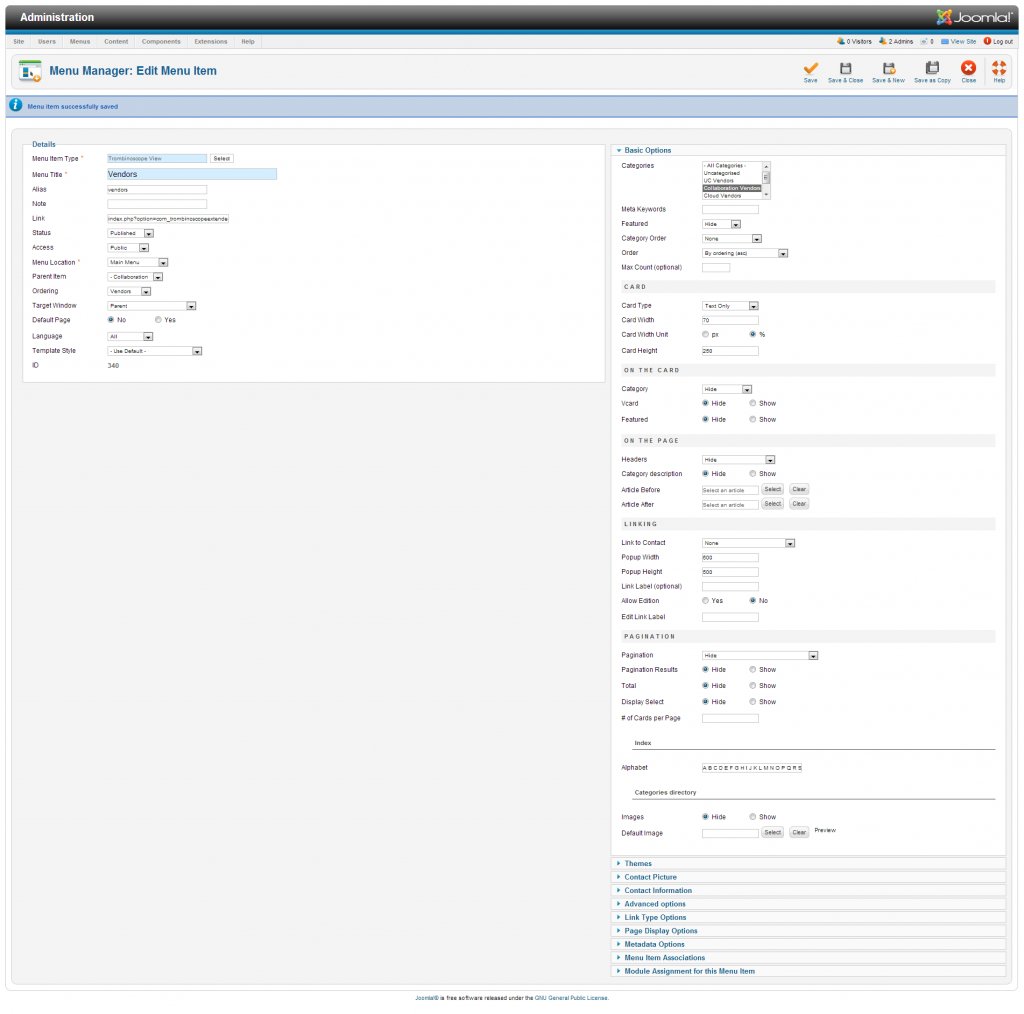Click the Save as Copy icon
The height and width of the screenshot is (1014, 1024).
[932, 69]
